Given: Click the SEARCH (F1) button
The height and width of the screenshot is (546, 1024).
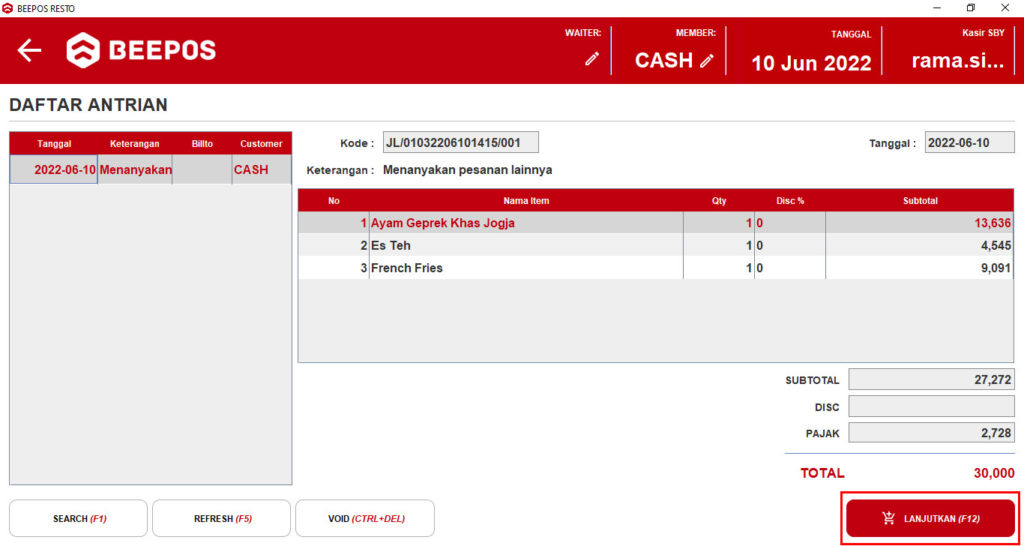Looking at the screenshot, I should tap(78, 519).
